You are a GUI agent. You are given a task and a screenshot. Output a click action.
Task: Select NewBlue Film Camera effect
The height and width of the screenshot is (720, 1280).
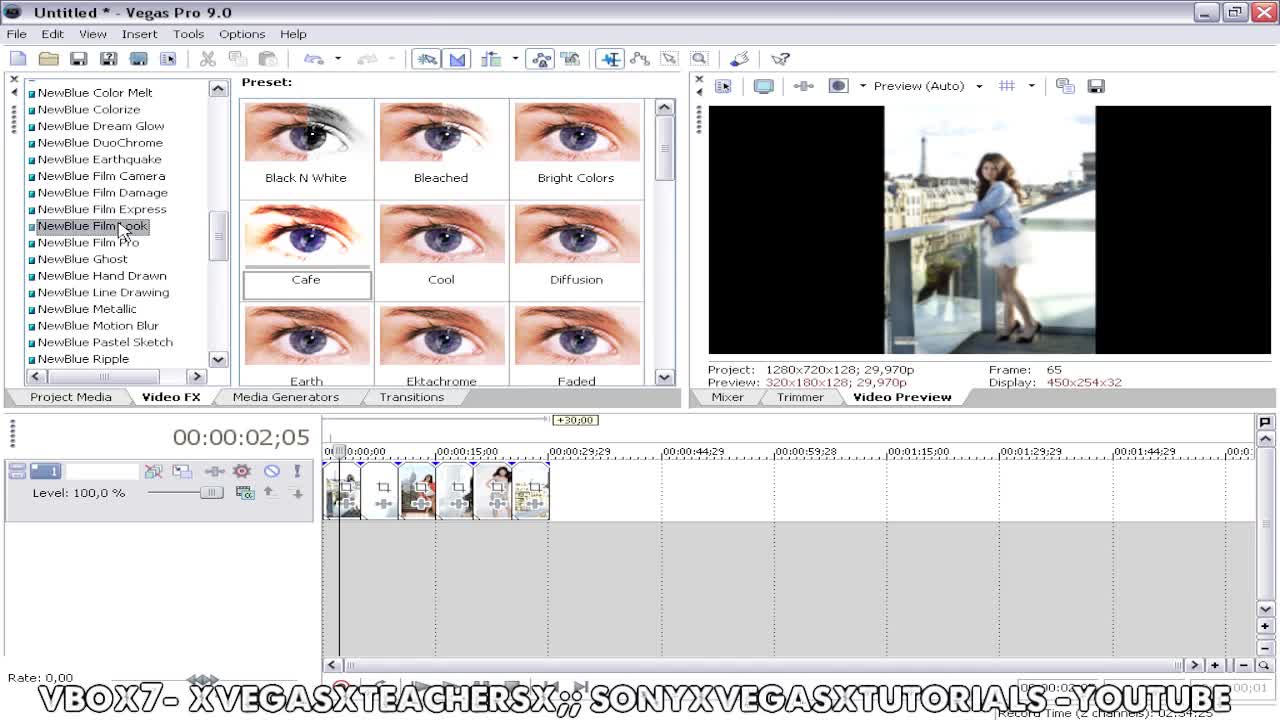pyautogui.click(x=101, y=176)
